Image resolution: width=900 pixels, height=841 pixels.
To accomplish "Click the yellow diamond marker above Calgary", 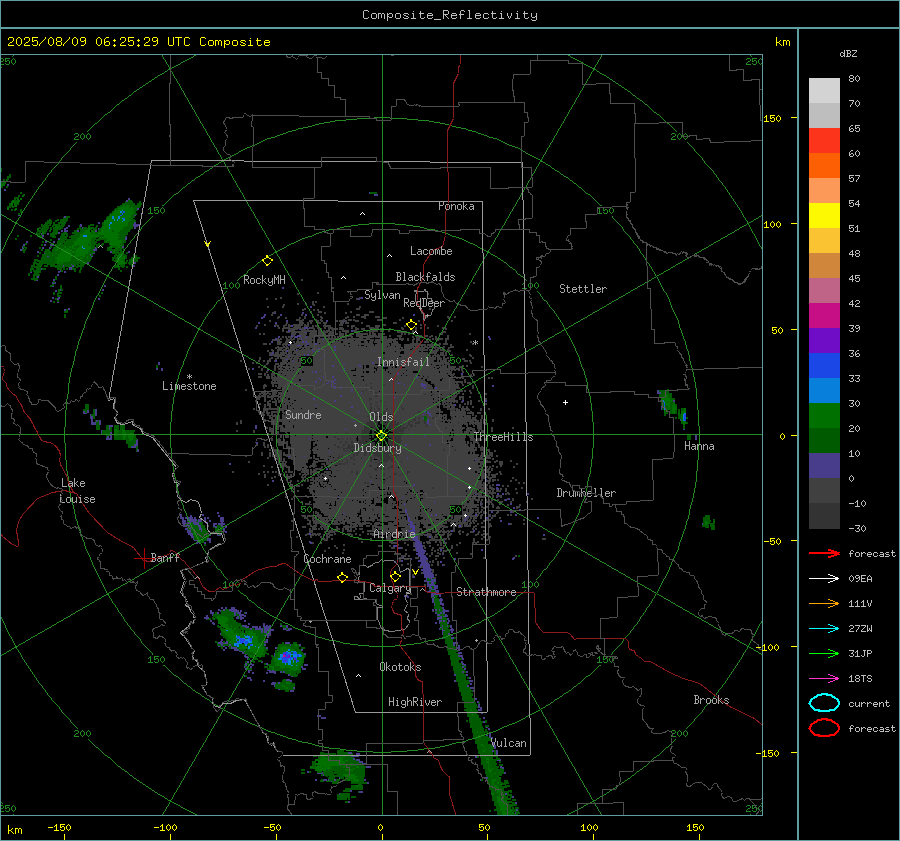I will tap(395, 576).
